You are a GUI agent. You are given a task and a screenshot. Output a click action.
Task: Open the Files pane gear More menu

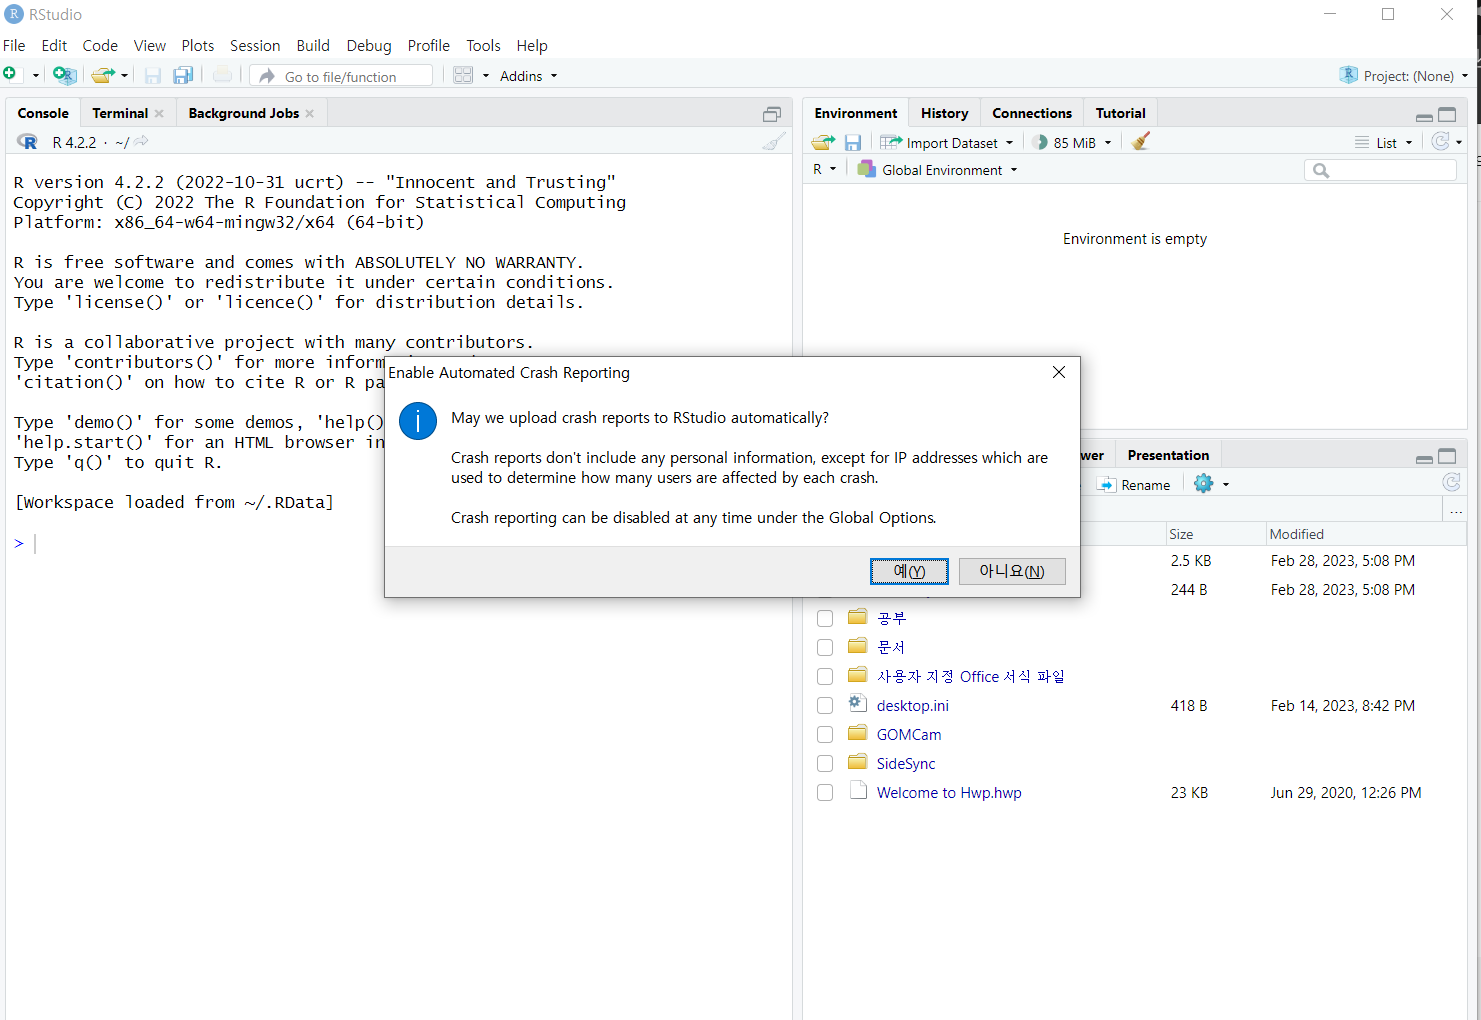pos(1211,484)
